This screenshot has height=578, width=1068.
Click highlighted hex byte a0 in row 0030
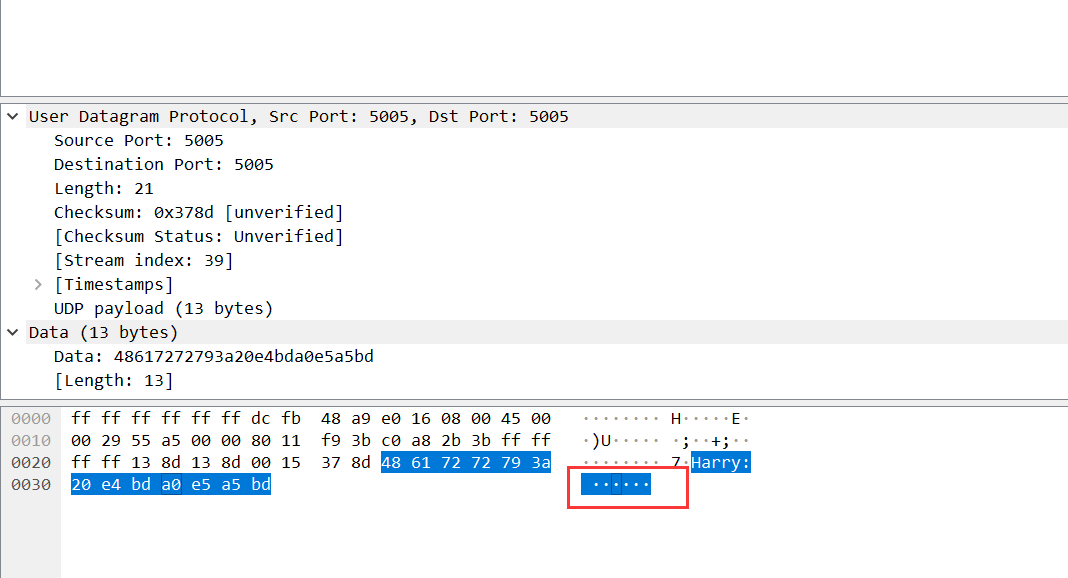tap(171, 485)
